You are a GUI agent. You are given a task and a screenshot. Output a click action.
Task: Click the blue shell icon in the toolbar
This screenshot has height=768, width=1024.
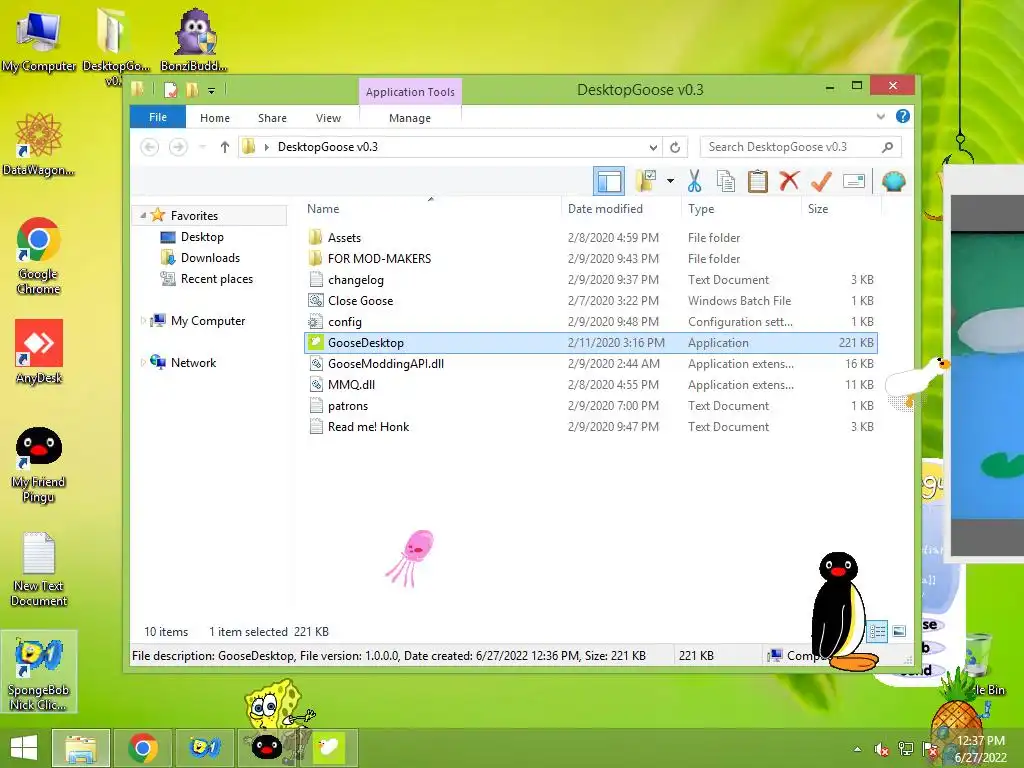pos(893,182)
